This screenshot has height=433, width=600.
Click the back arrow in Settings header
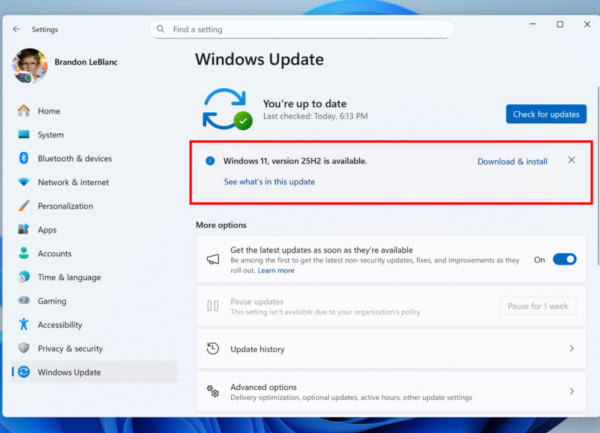click(x=16, y=29)
